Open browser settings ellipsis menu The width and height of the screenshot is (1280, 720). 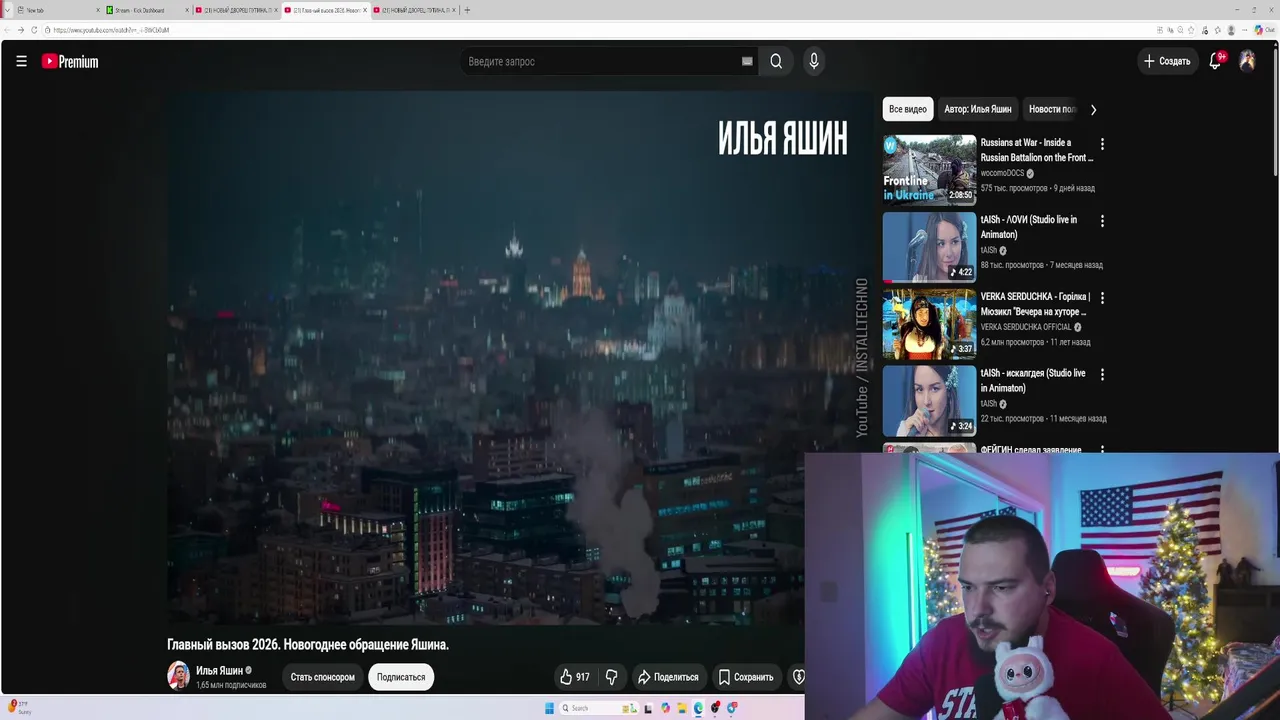click(1245, 30)
